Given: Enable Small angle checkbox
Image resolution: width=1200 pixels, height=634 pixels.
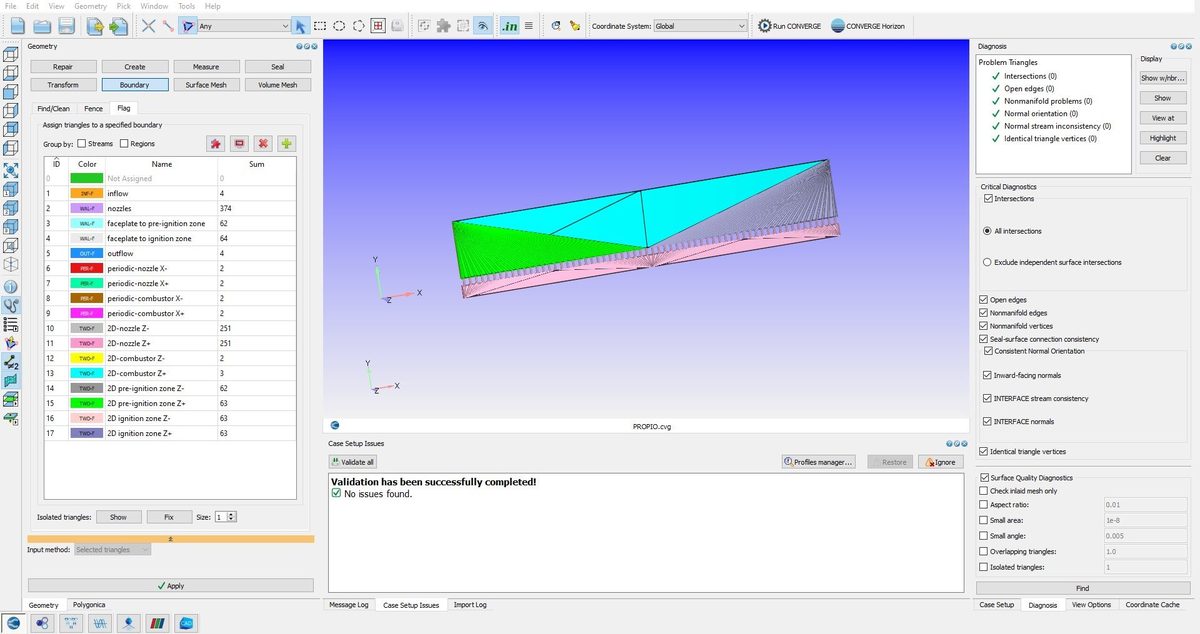Looking at the screenshot, I should pos(984,536).
